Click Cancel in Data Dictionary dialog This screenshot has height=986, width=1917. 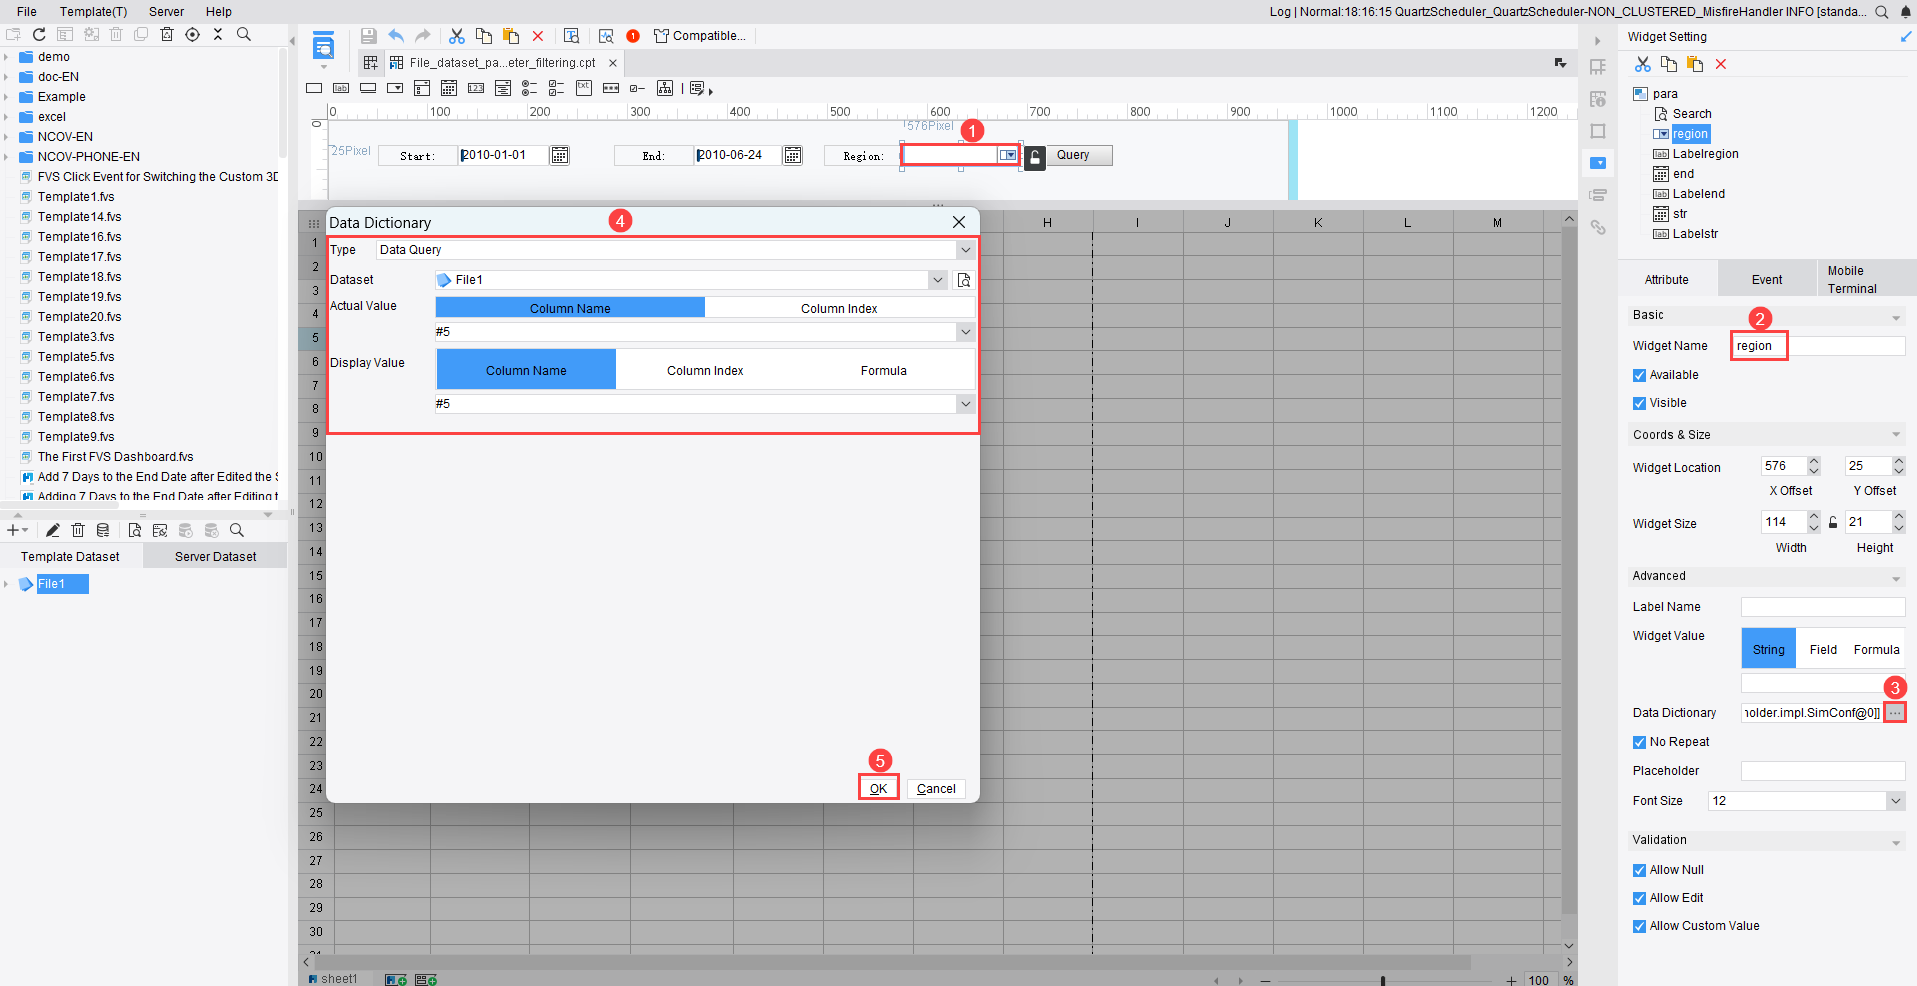tap(936, 789)
